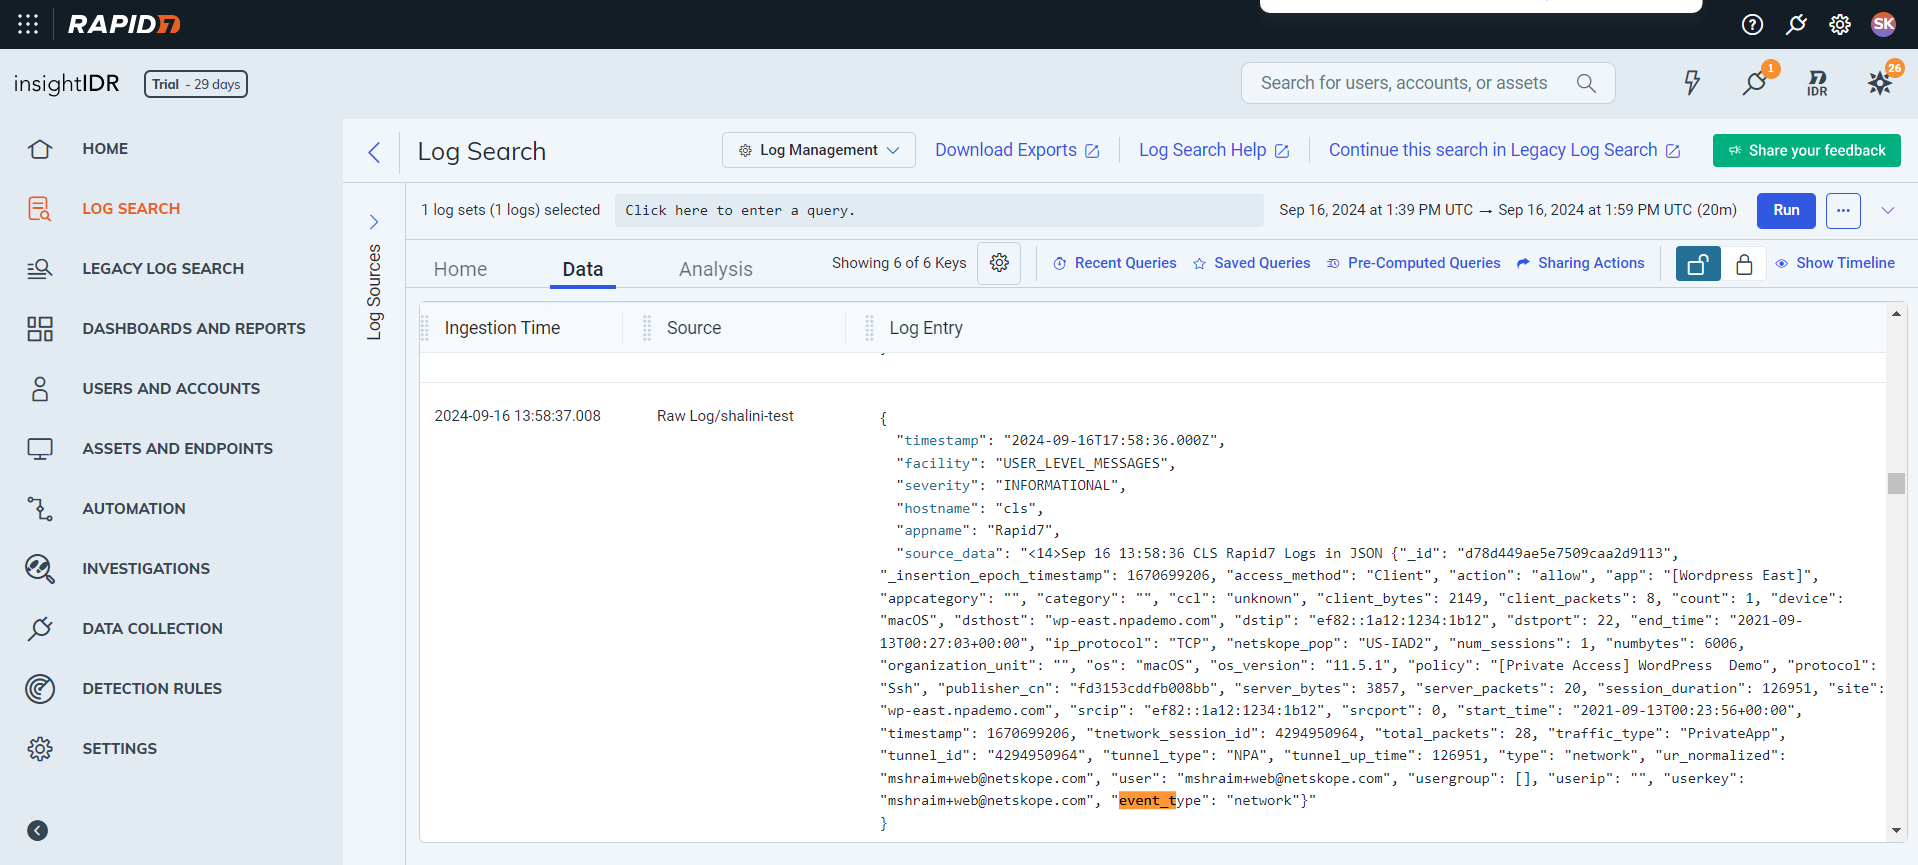Open LEGACY LOG SEARCH in sidebar menu
Image resolution: width=1918 pixels, height=865 pixels.
pyautogui.click(x=163, y=269)
